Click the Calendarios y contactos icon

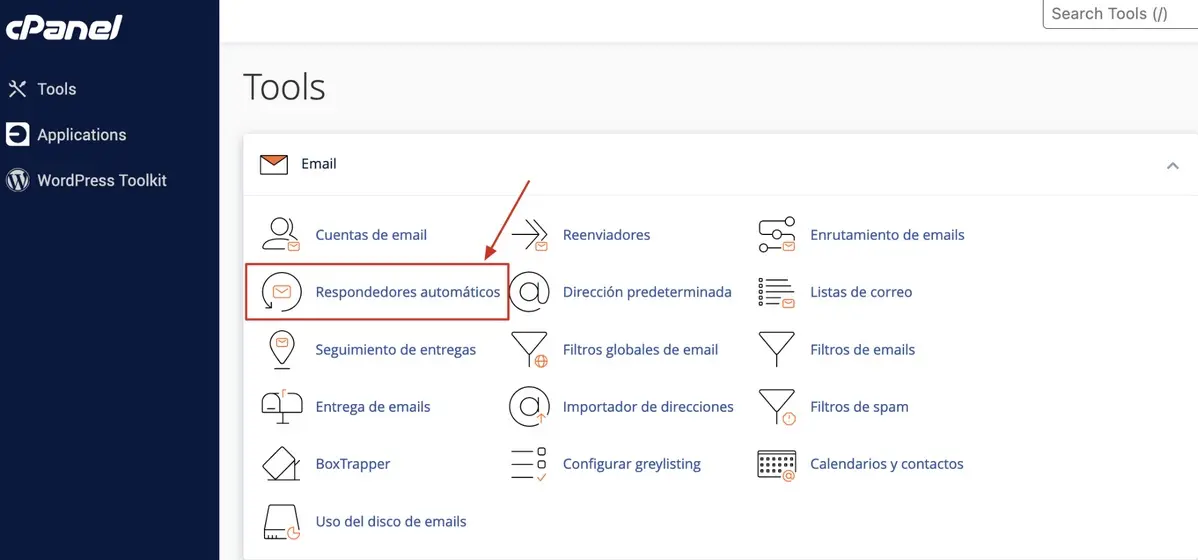click(x=776, y=464)
